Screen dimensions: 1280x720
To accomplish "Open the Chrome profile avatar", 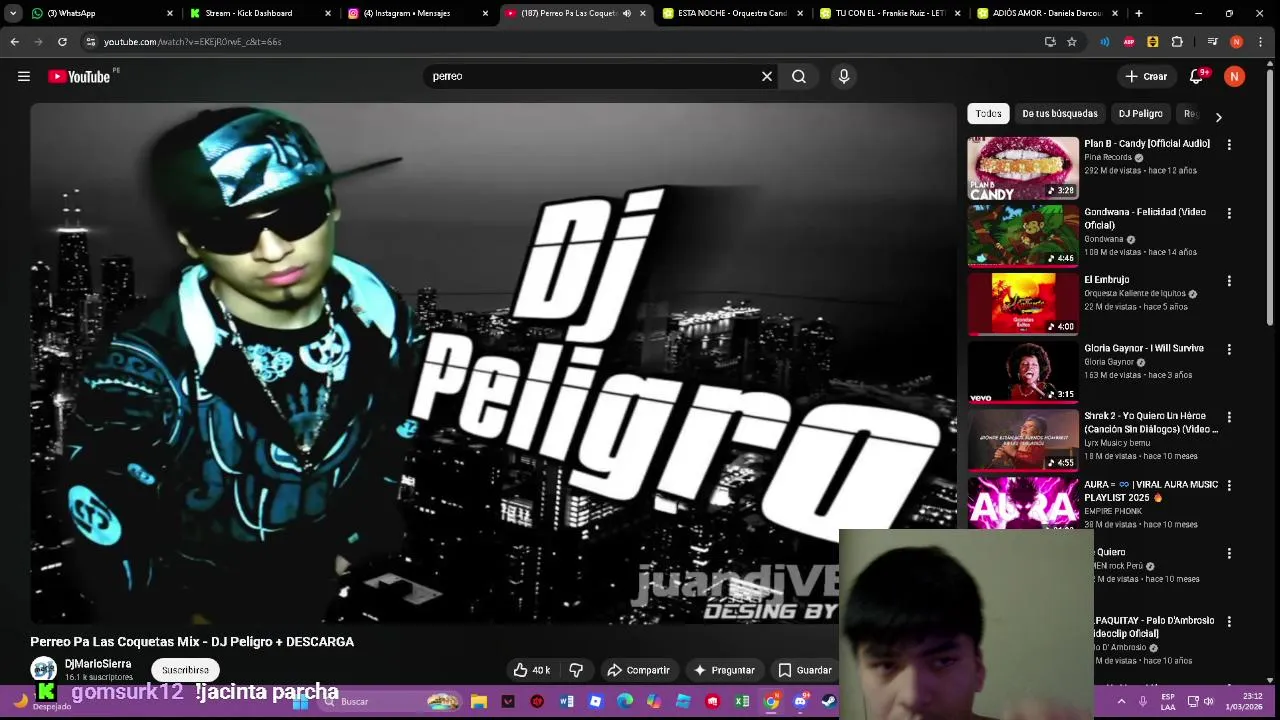I will tap(1236, 42).
